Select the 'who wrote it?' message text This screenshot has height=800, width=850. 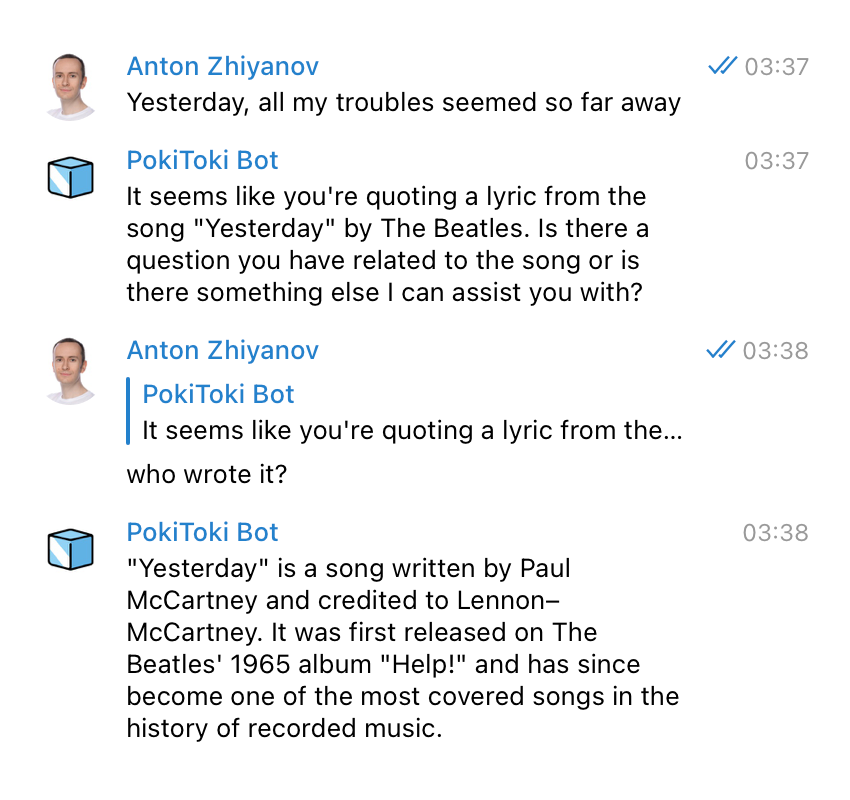207,475
